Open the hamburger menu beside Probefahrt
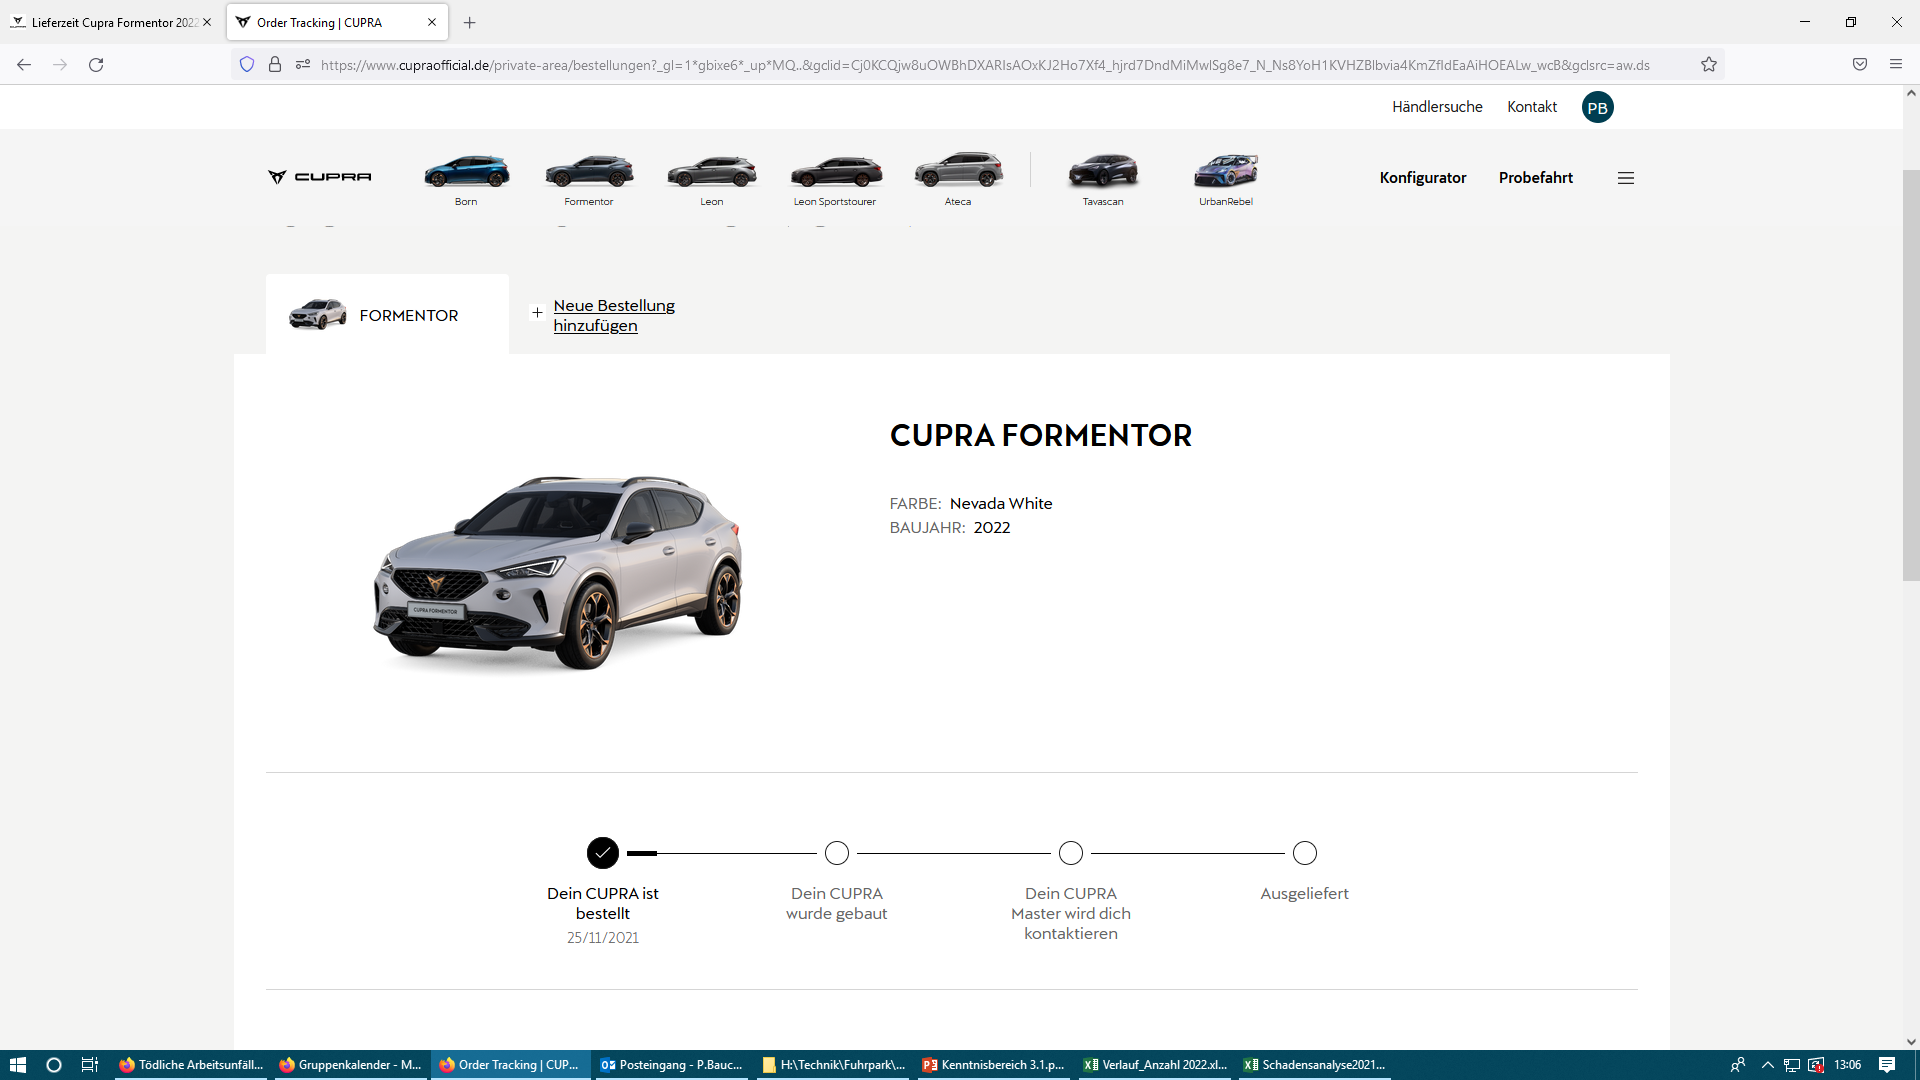This screenshot has width=1920, height=1080. click(x=1626, y=178)
